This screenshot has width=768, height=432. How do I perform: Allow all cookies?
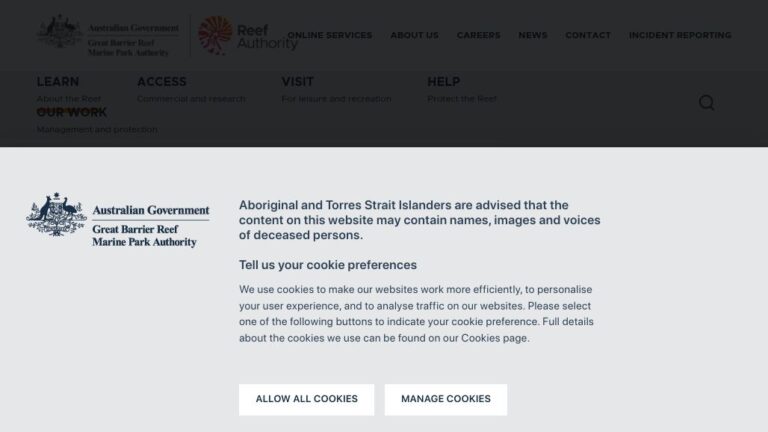[x=307, y=399]
